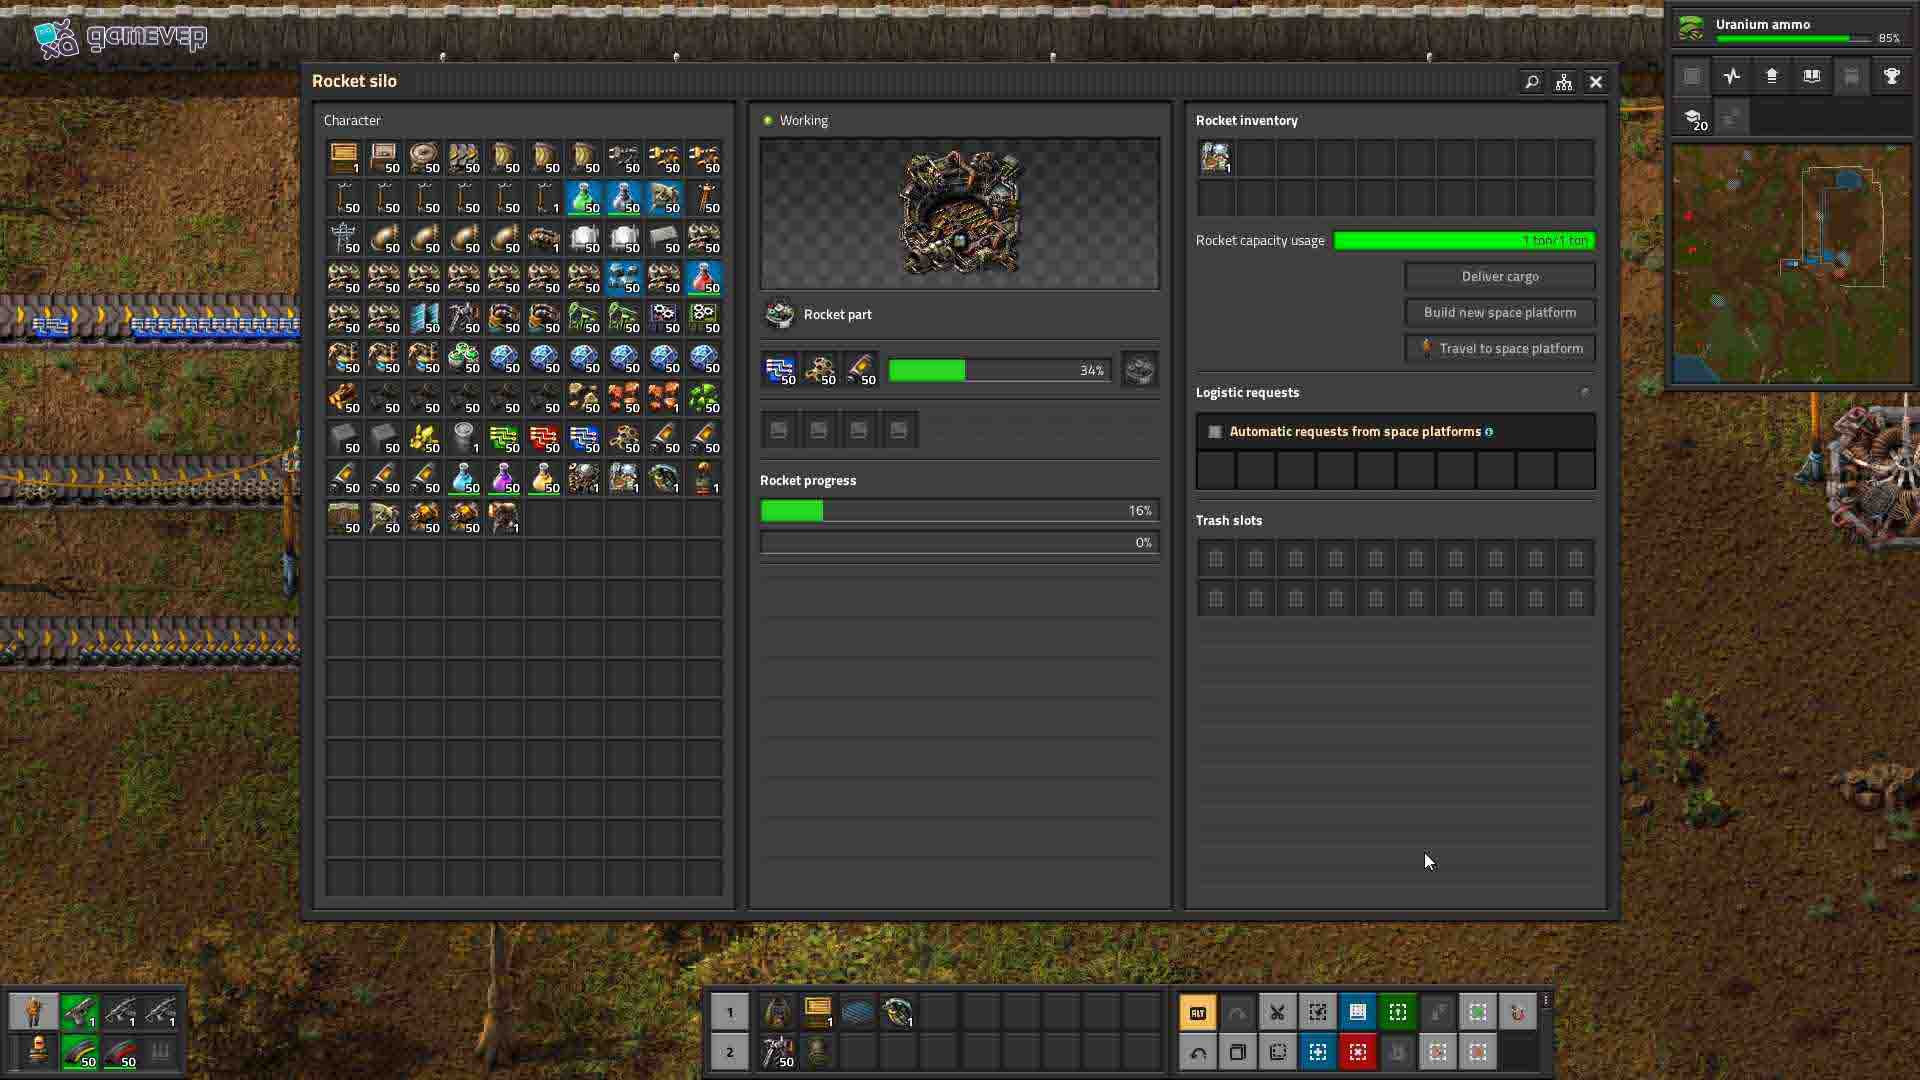Click the processing unit ingredient slot
The image size is (1920, 1080).
780,370
